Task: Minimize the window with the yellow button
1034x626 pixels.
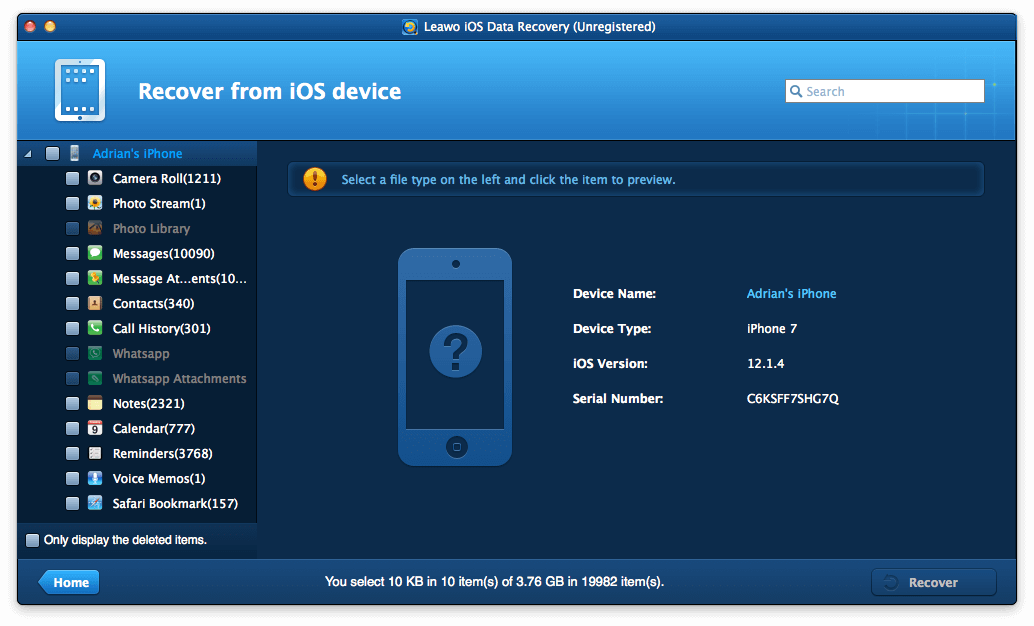Action: coord(50,26)
